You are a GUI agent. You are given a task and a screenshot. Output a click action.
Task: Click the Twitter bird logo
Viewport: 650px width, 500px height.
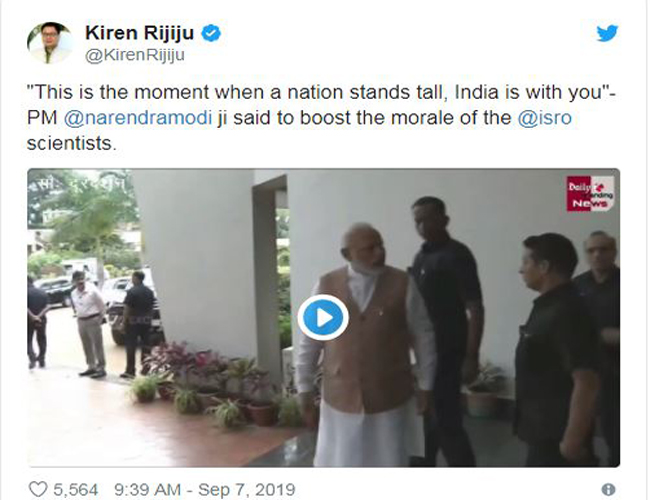click(607, 33)
